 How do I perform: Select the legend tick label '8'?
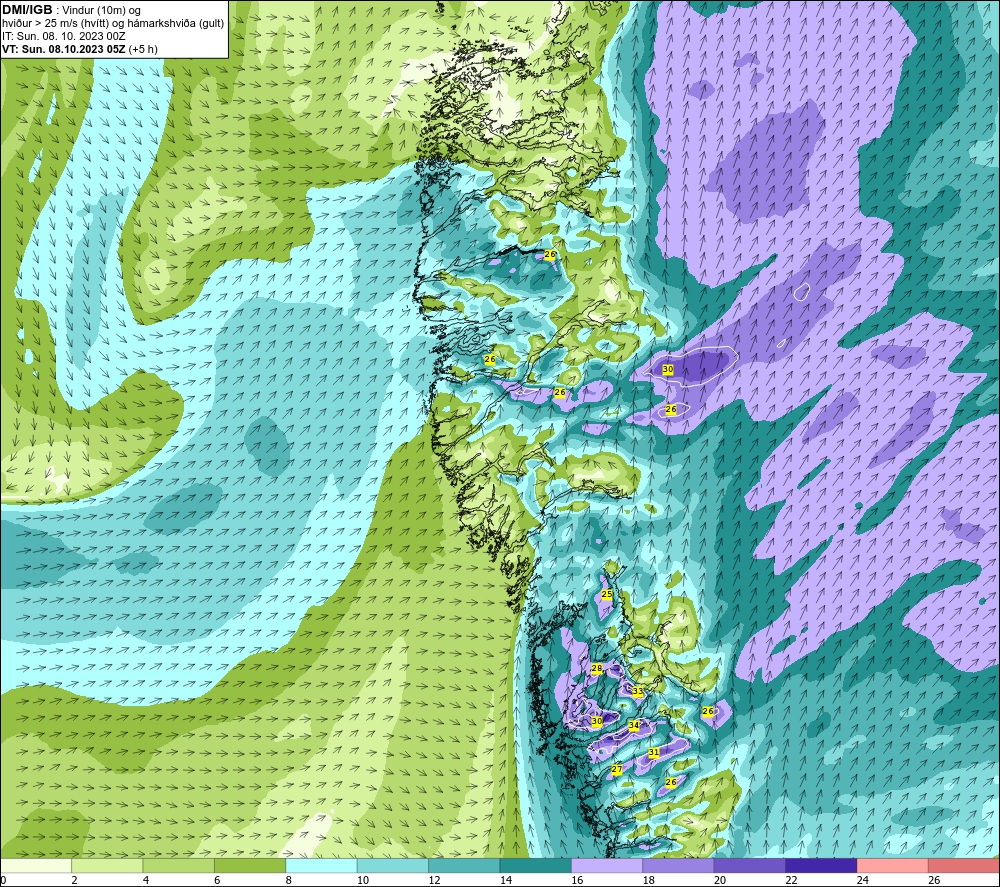coord(289,881)
